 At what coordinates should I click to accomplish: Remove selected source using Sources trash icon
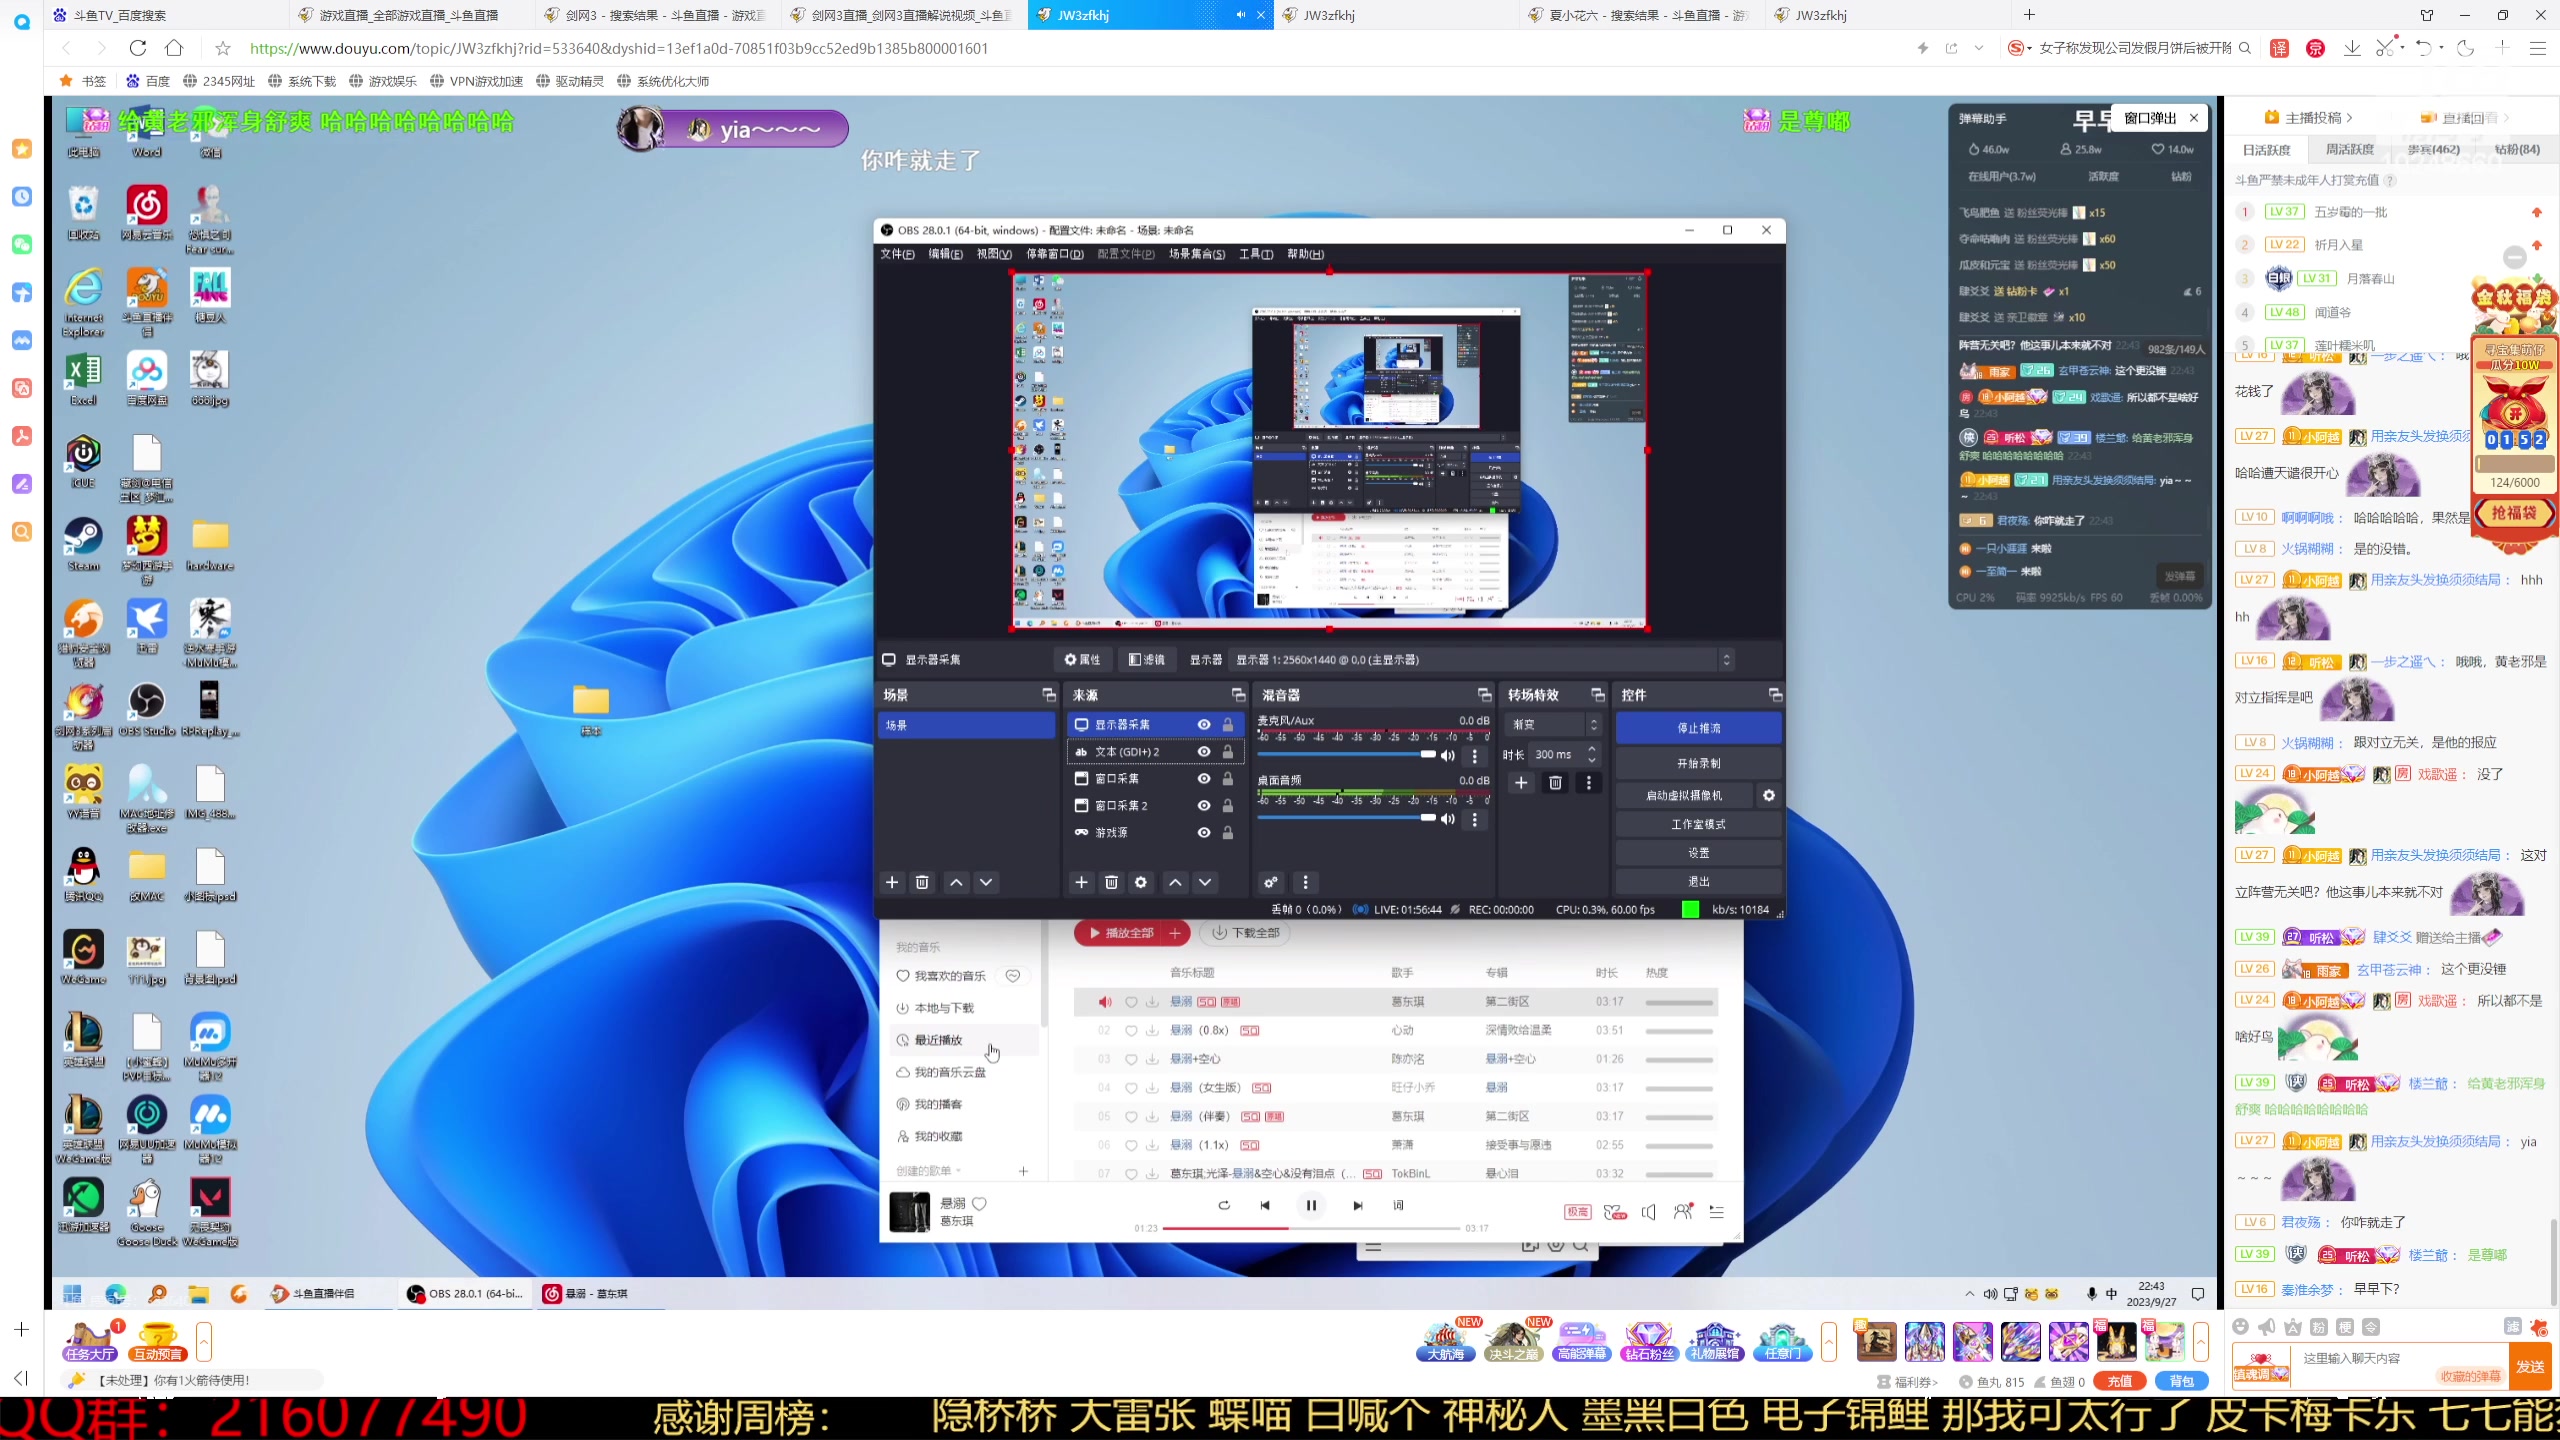1111,882
